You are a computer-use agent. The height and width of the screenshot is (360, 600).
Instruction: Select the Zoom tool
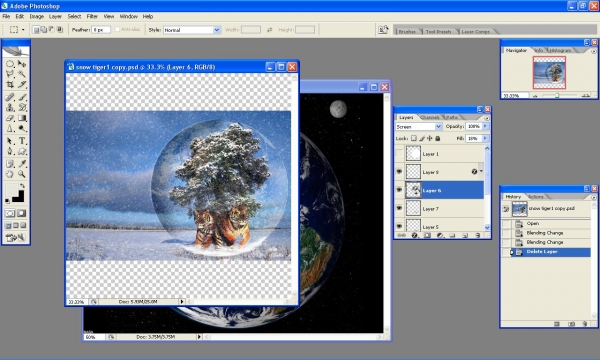click(x=22, y=174)
